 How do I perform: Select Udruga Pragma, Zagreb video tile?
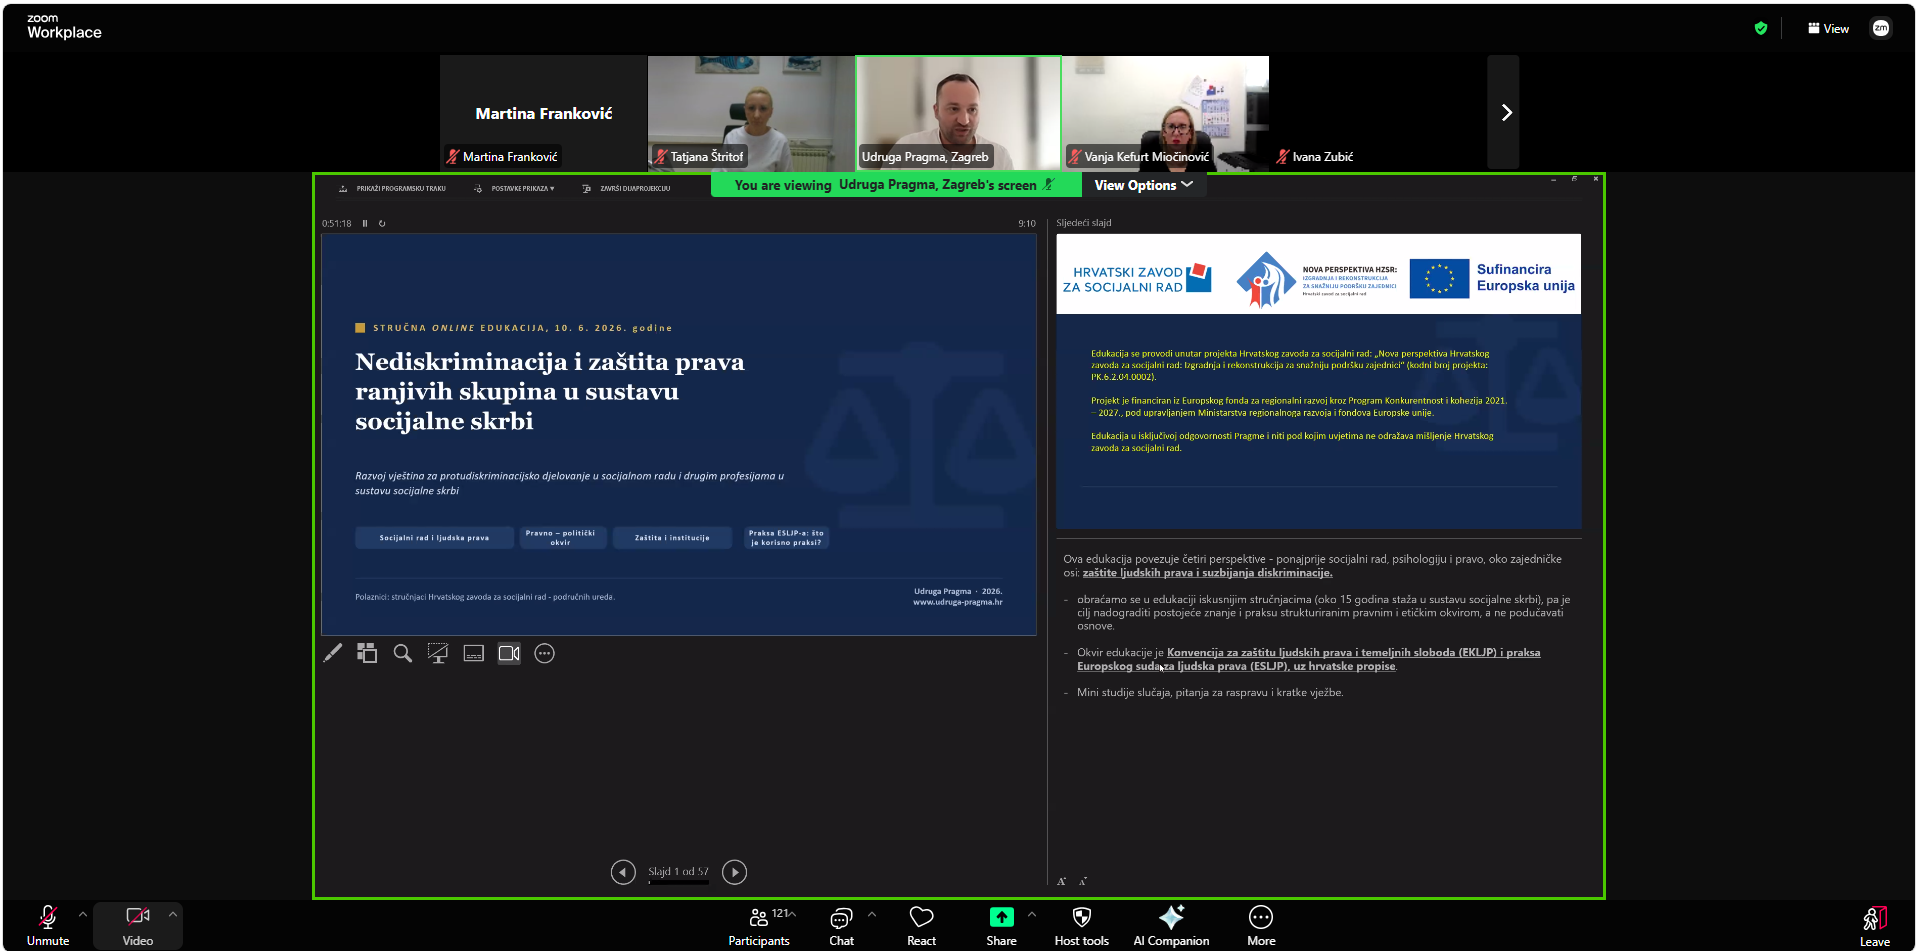pyautogui.click(x=958, y=112)
